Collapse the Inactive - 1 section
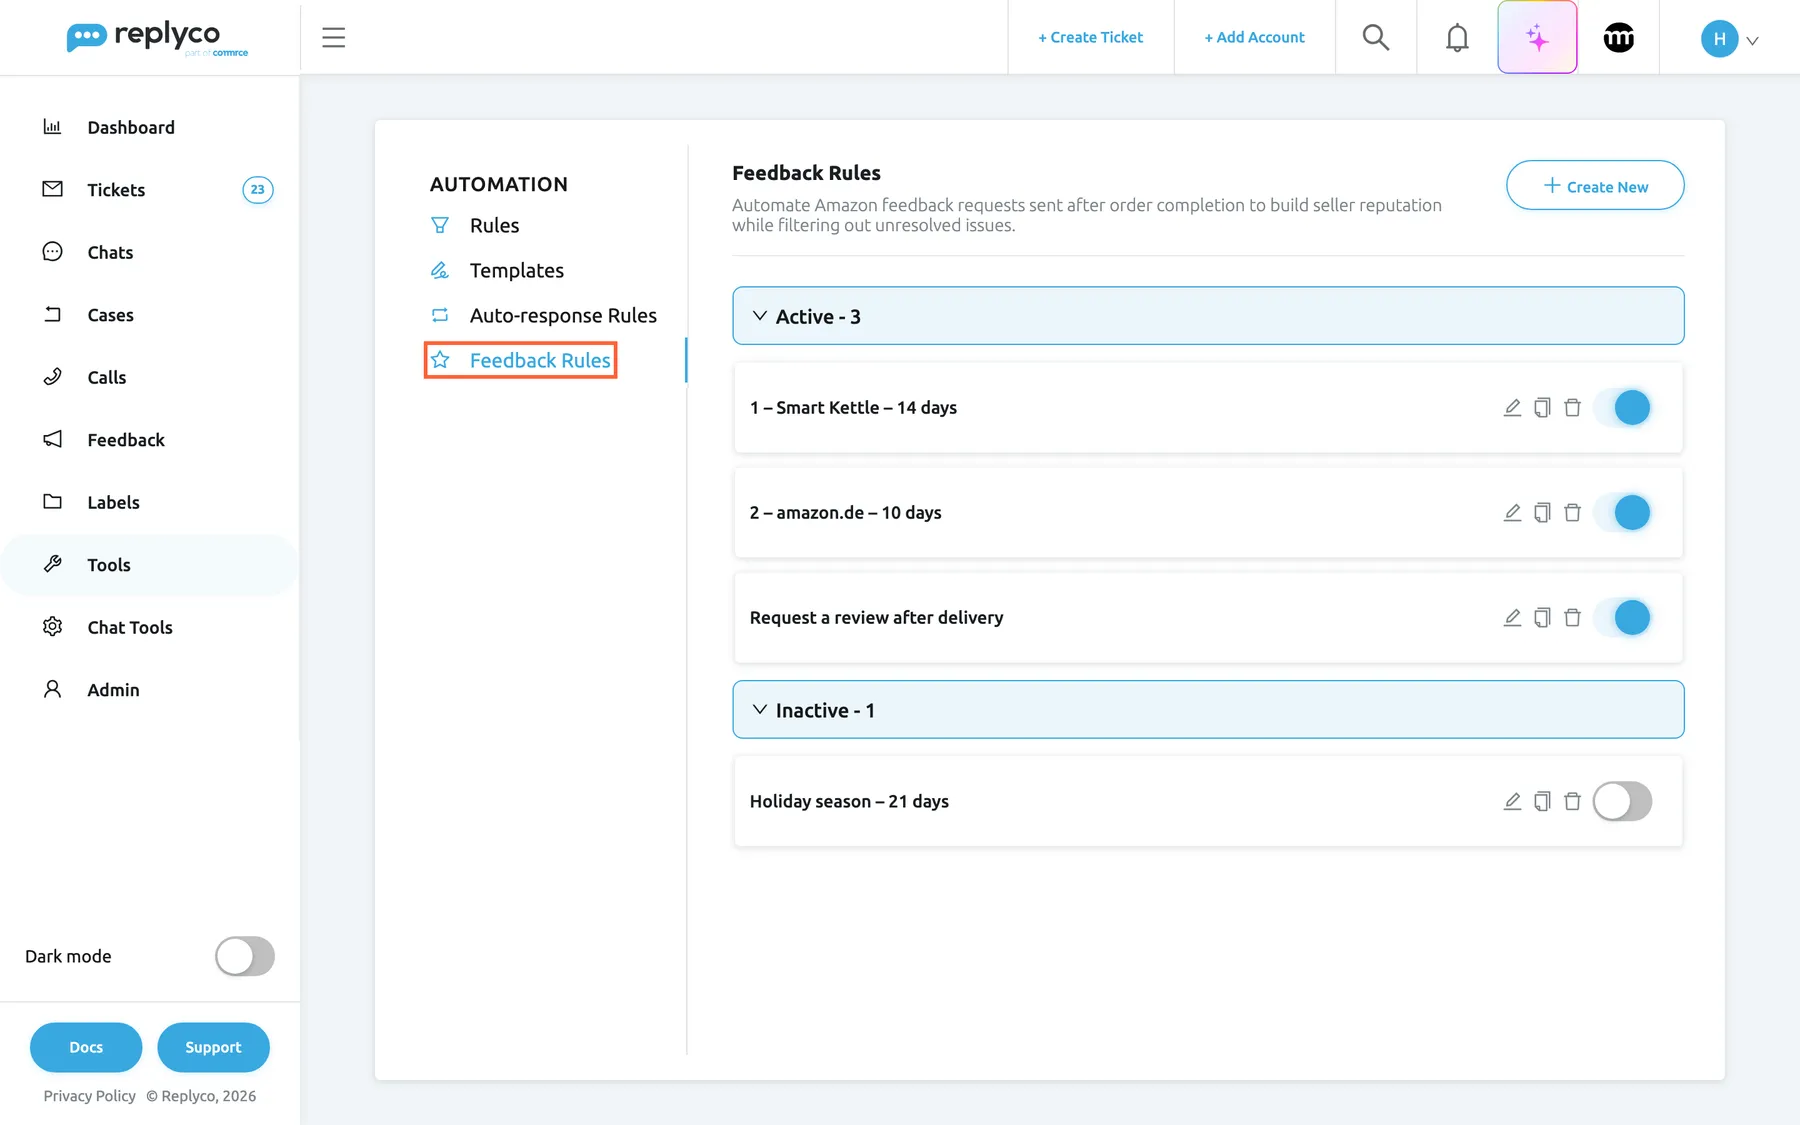 (1208, 710)
